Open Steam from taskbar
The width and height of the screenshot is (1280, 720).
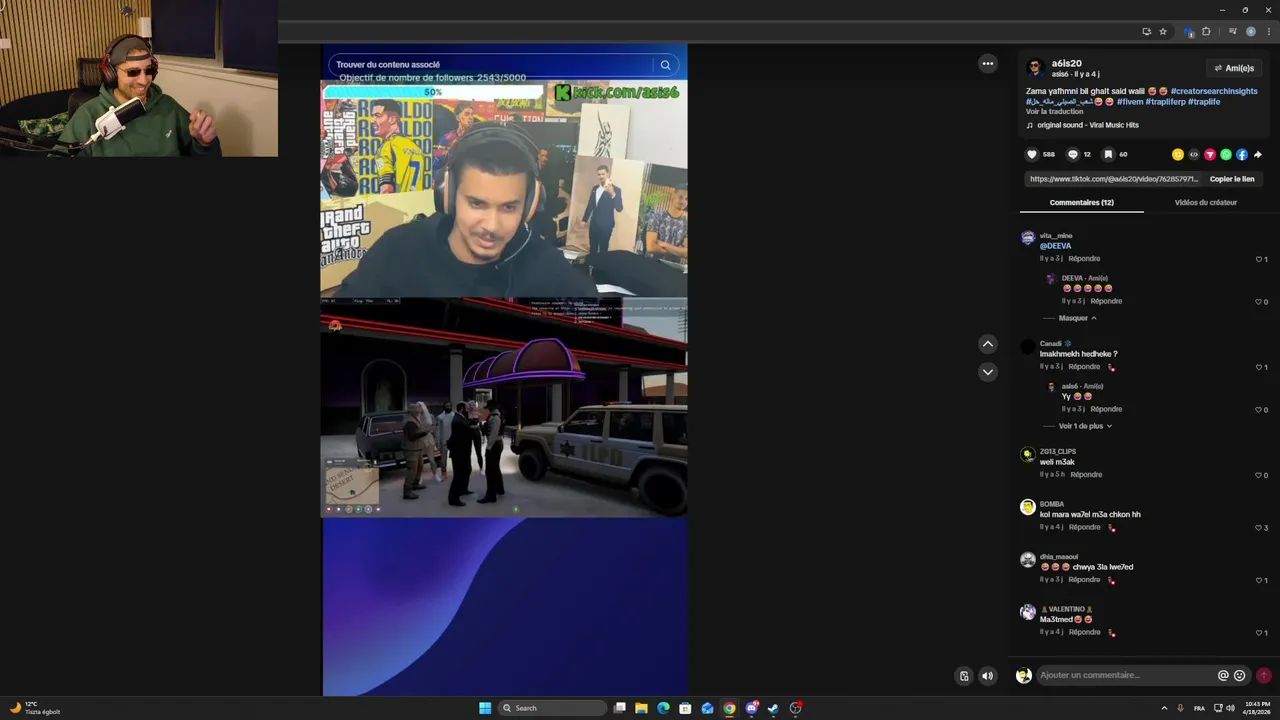(x=773, y=708)
